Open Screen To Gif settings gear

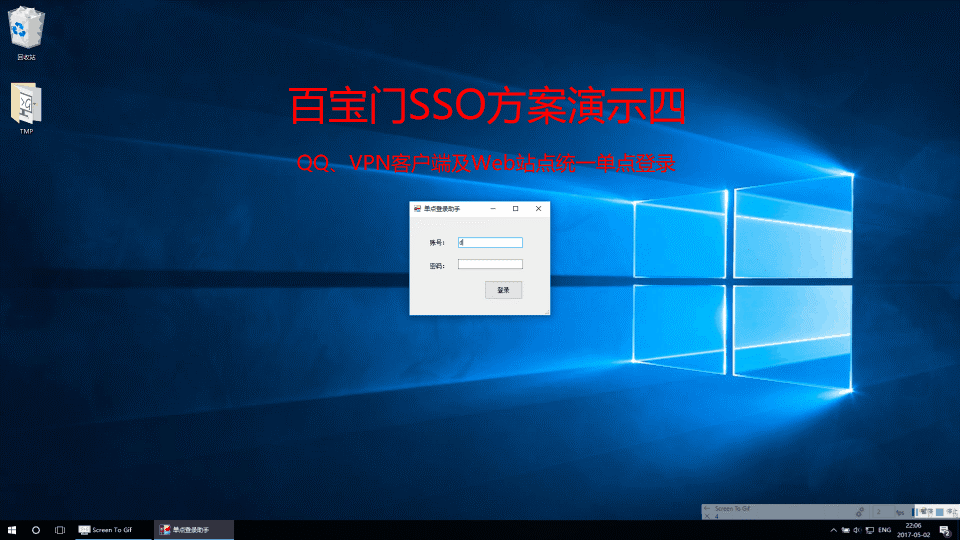[x=860, y=512]
